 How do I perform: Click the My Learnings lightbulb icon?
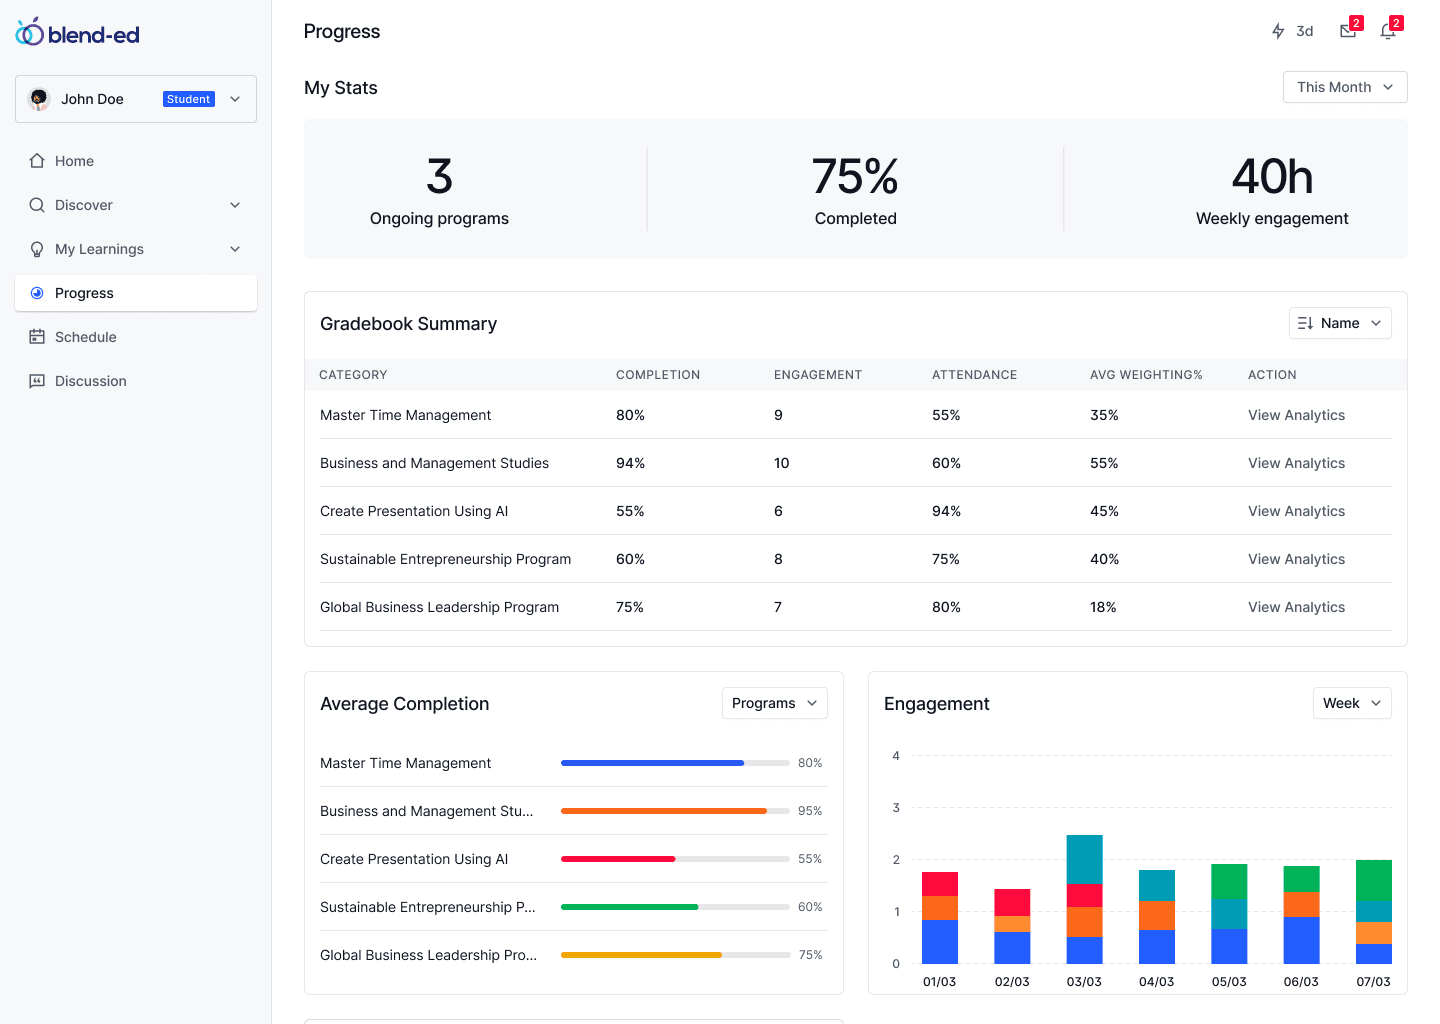36,249
